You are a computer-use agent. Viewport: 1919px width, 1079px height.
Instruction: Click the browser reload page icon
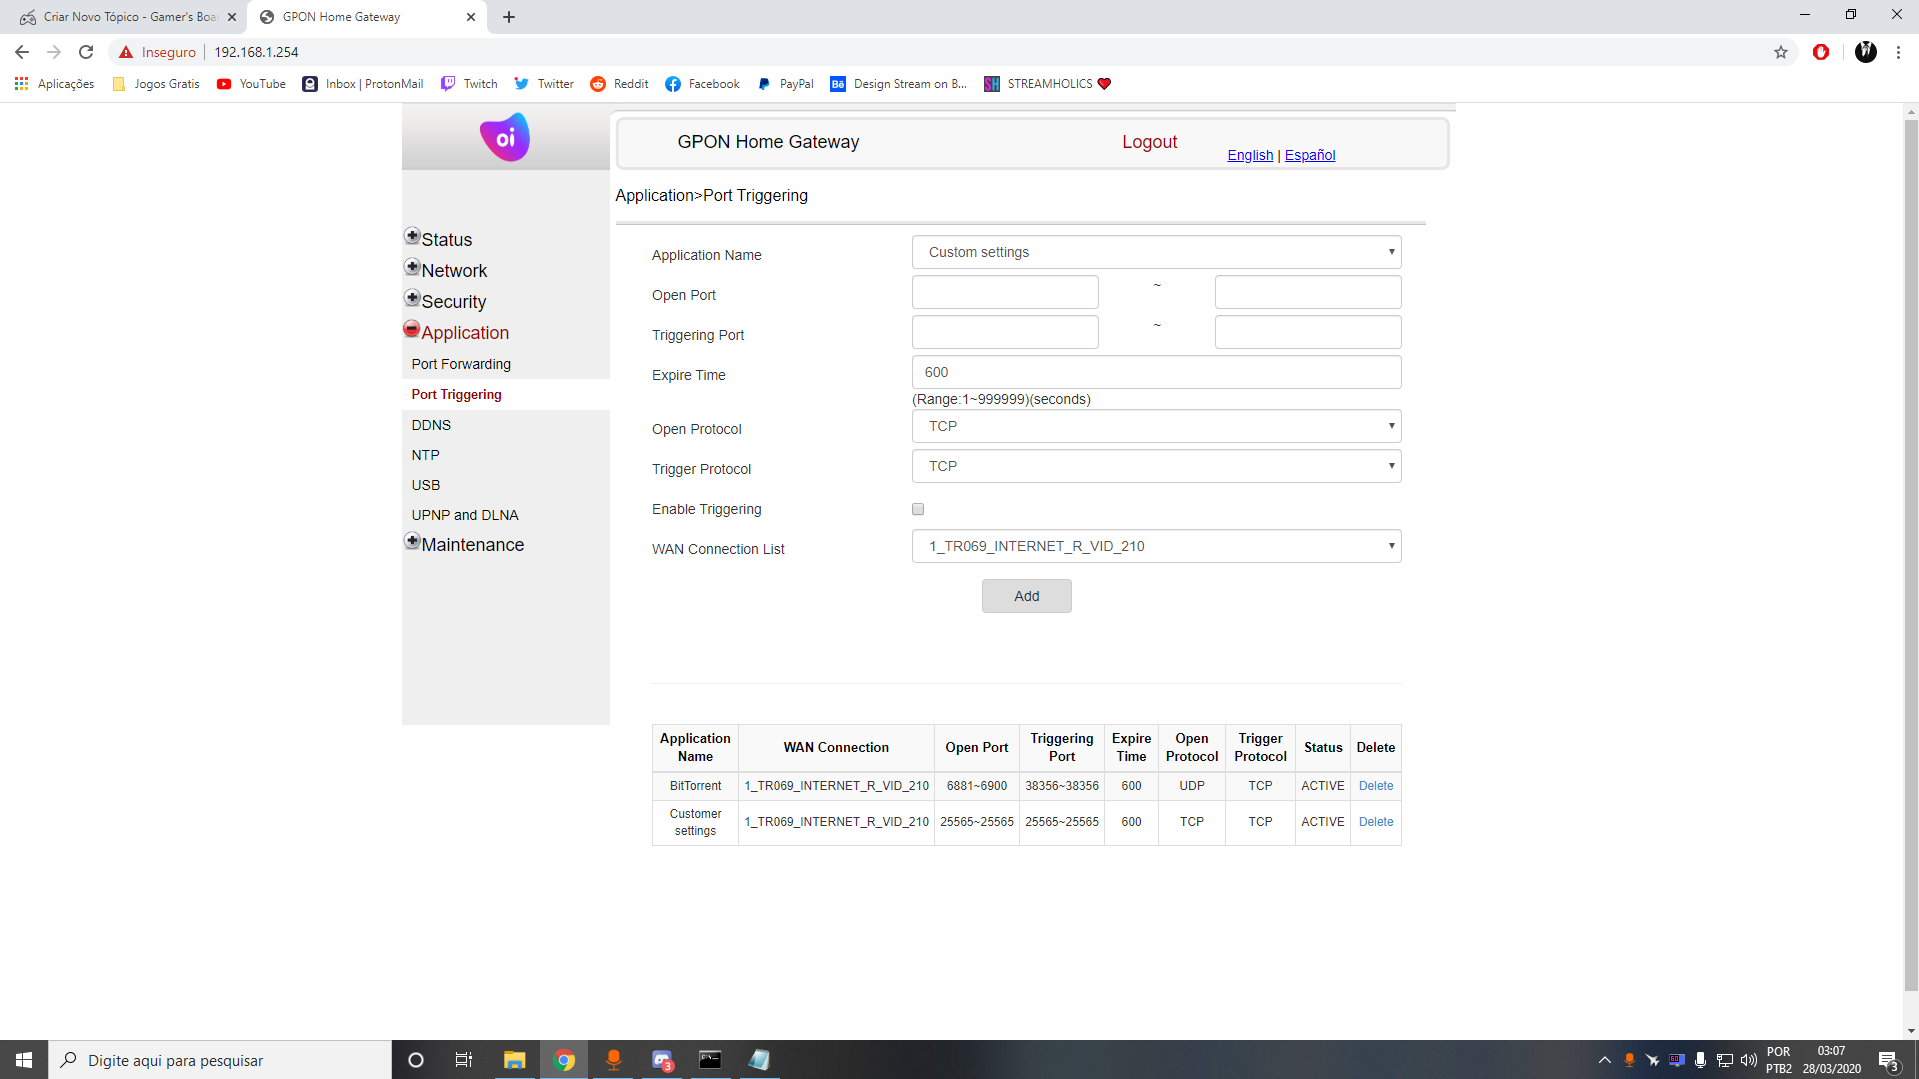point(86,52)
